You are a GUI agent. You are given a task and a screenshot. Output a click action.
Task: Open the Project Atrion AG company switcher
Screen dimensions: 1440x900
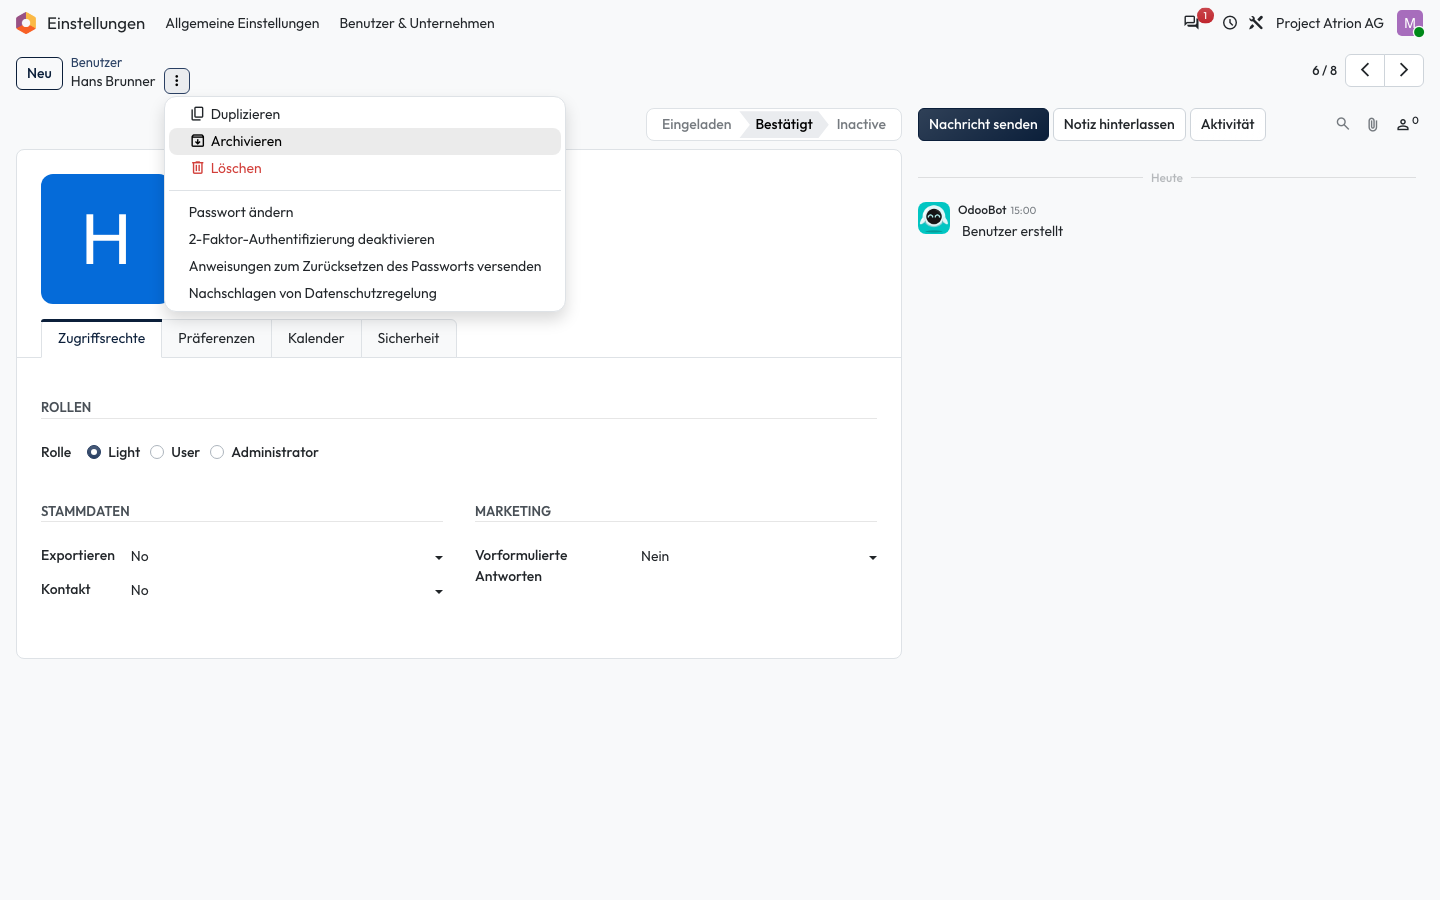click(x=1330, y=23)
